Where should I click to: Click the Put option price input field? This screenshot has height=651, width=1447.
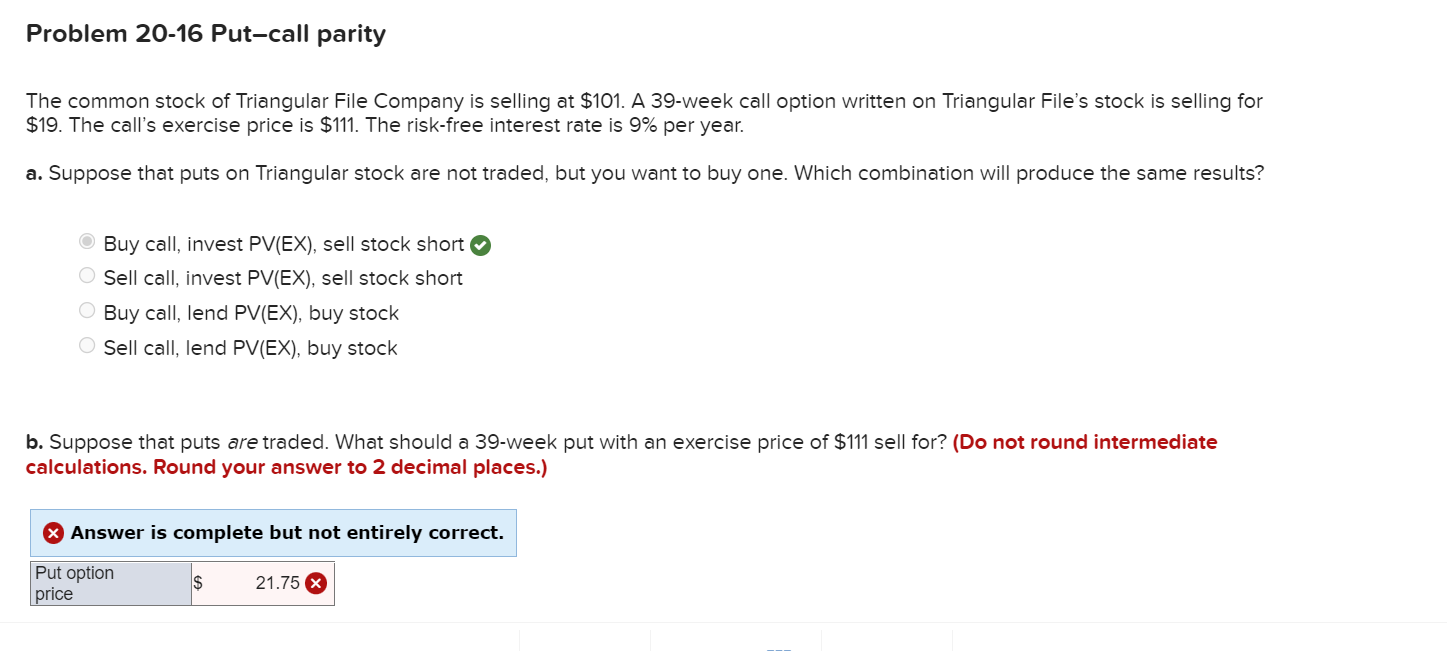[260, 582]
